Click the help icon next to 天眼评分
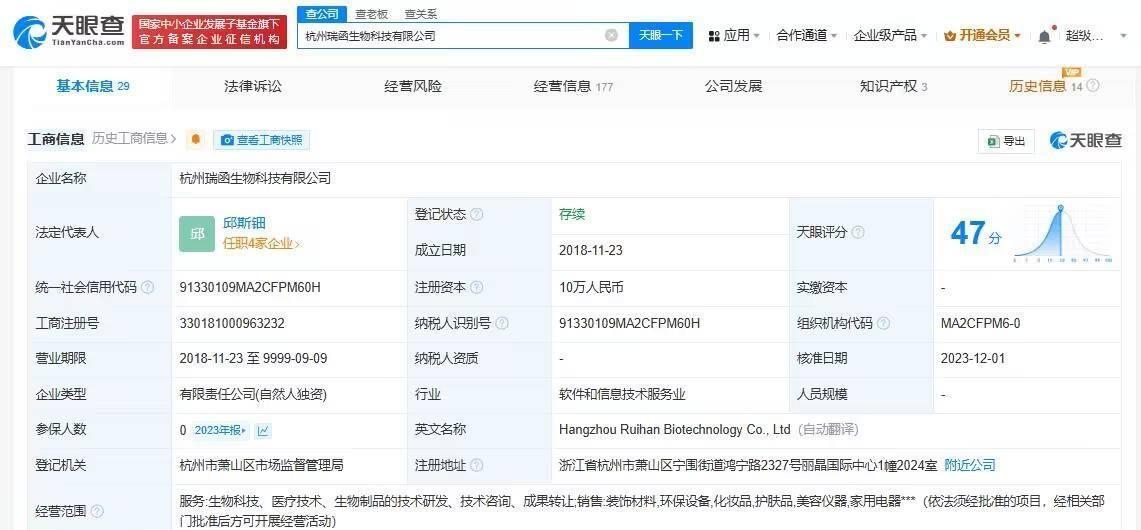 (x=858, y=232)
